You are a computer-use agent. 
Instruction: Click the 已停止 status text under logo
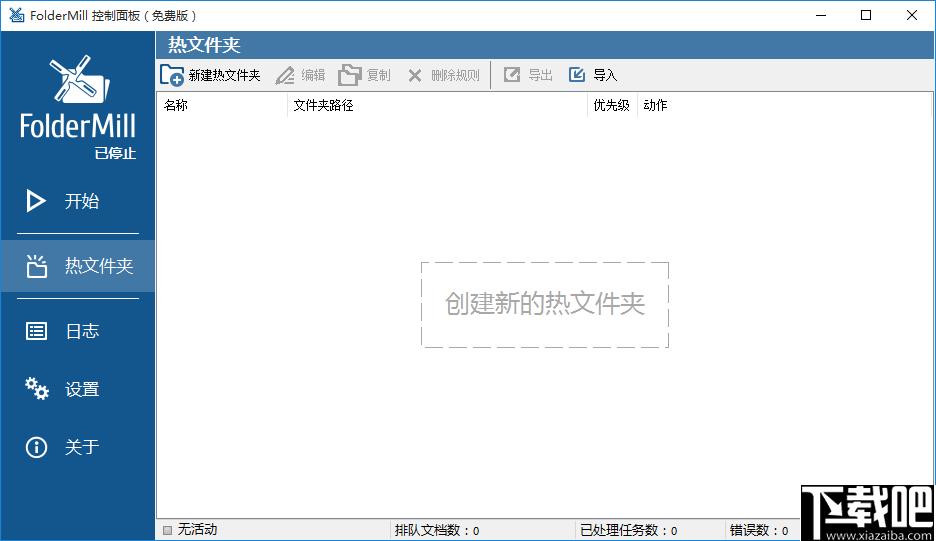pos(115,153)
